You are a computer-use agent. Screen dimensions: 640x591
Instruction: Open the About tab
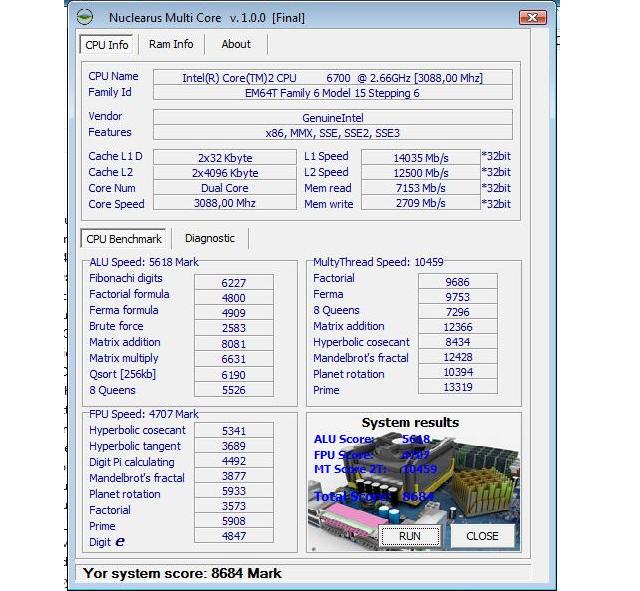coord(236,44)
